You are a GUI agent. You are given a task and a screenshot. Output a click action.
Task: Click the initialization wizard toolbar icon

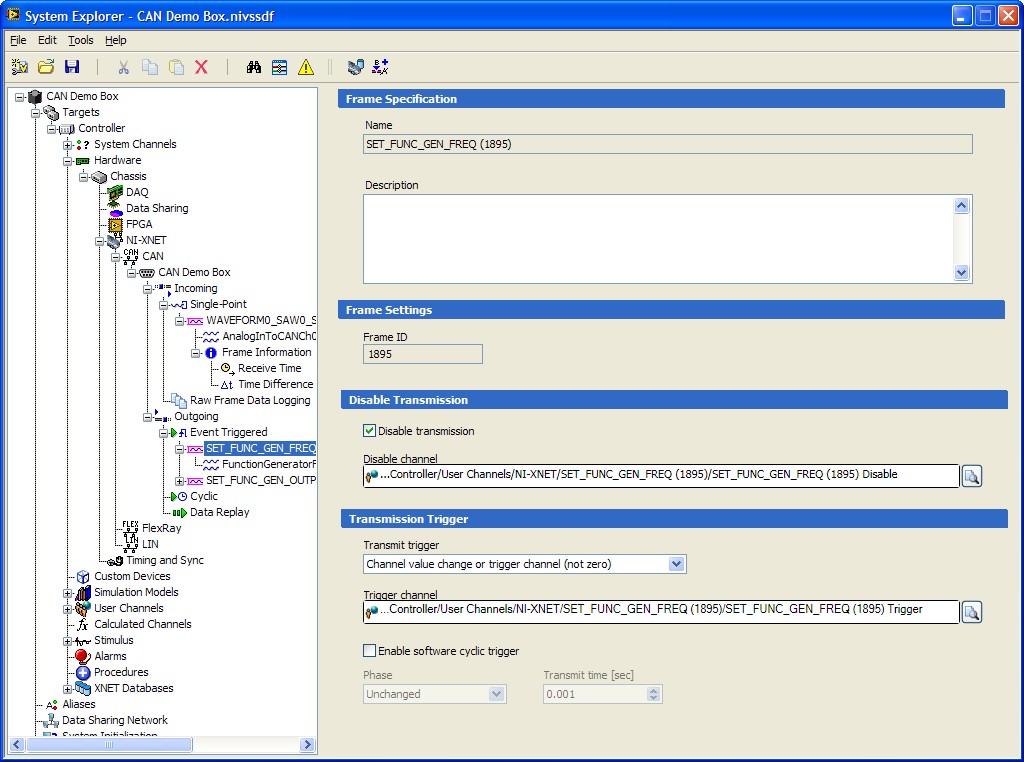[x=380, y=67]
